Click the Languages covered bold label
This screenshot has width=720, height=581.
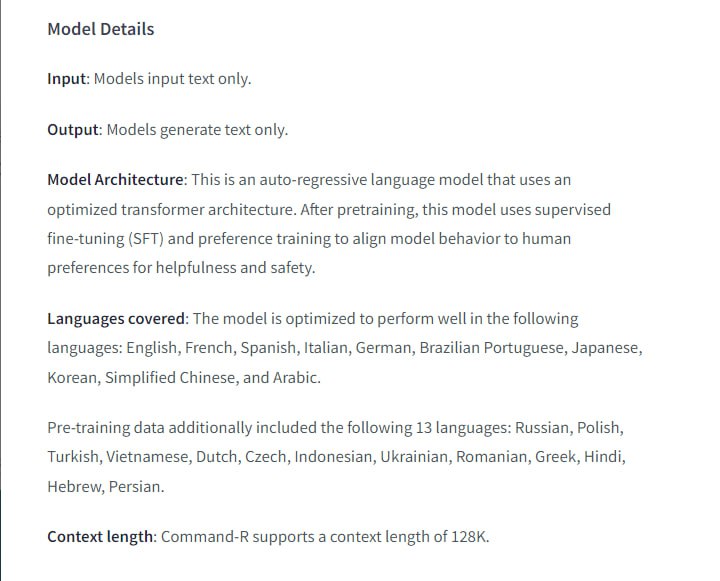[x=116, y=319]
